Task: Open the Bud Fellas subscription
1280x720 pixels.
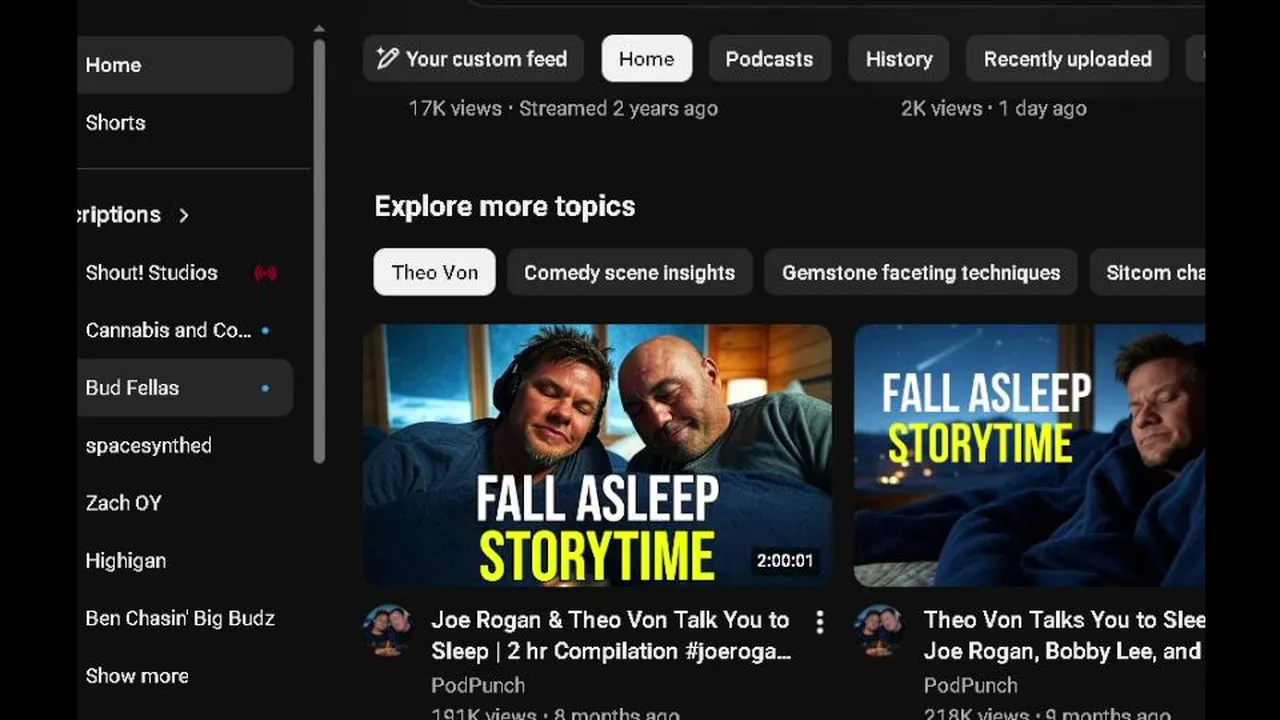Action: [184, 388]
